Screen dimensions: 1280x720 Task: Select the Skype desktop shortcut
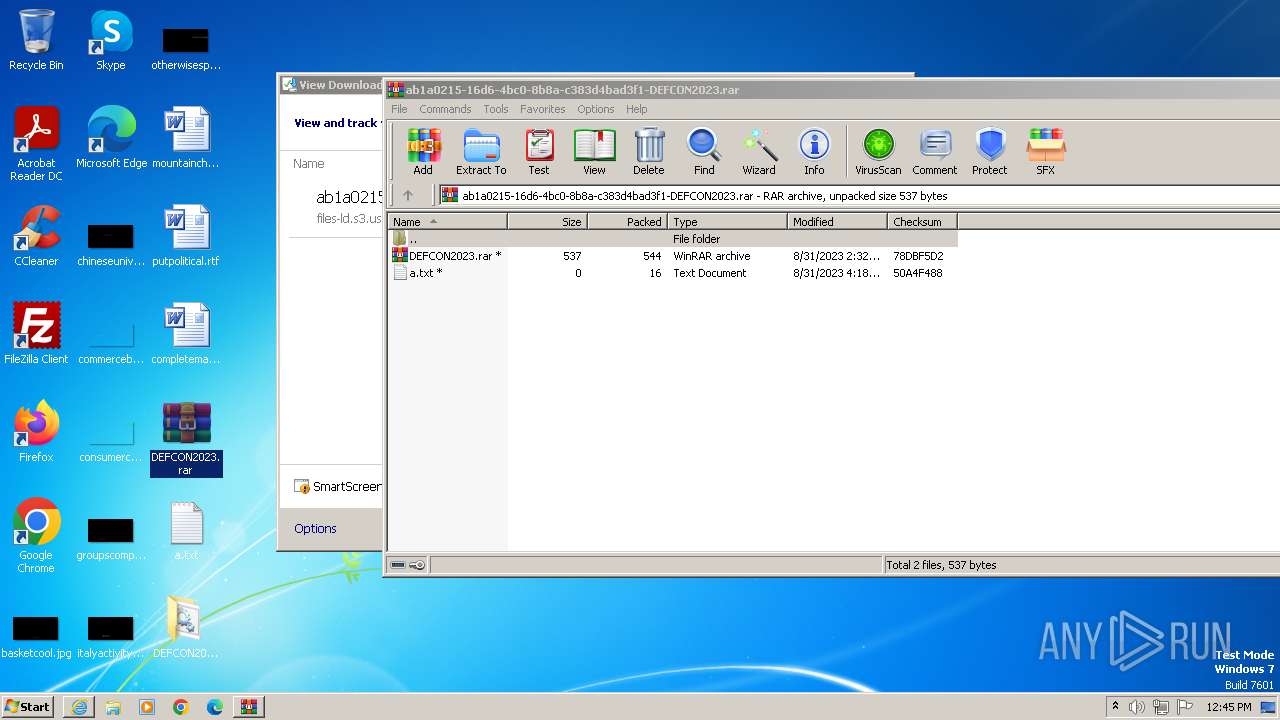click(x=111, y=41)
